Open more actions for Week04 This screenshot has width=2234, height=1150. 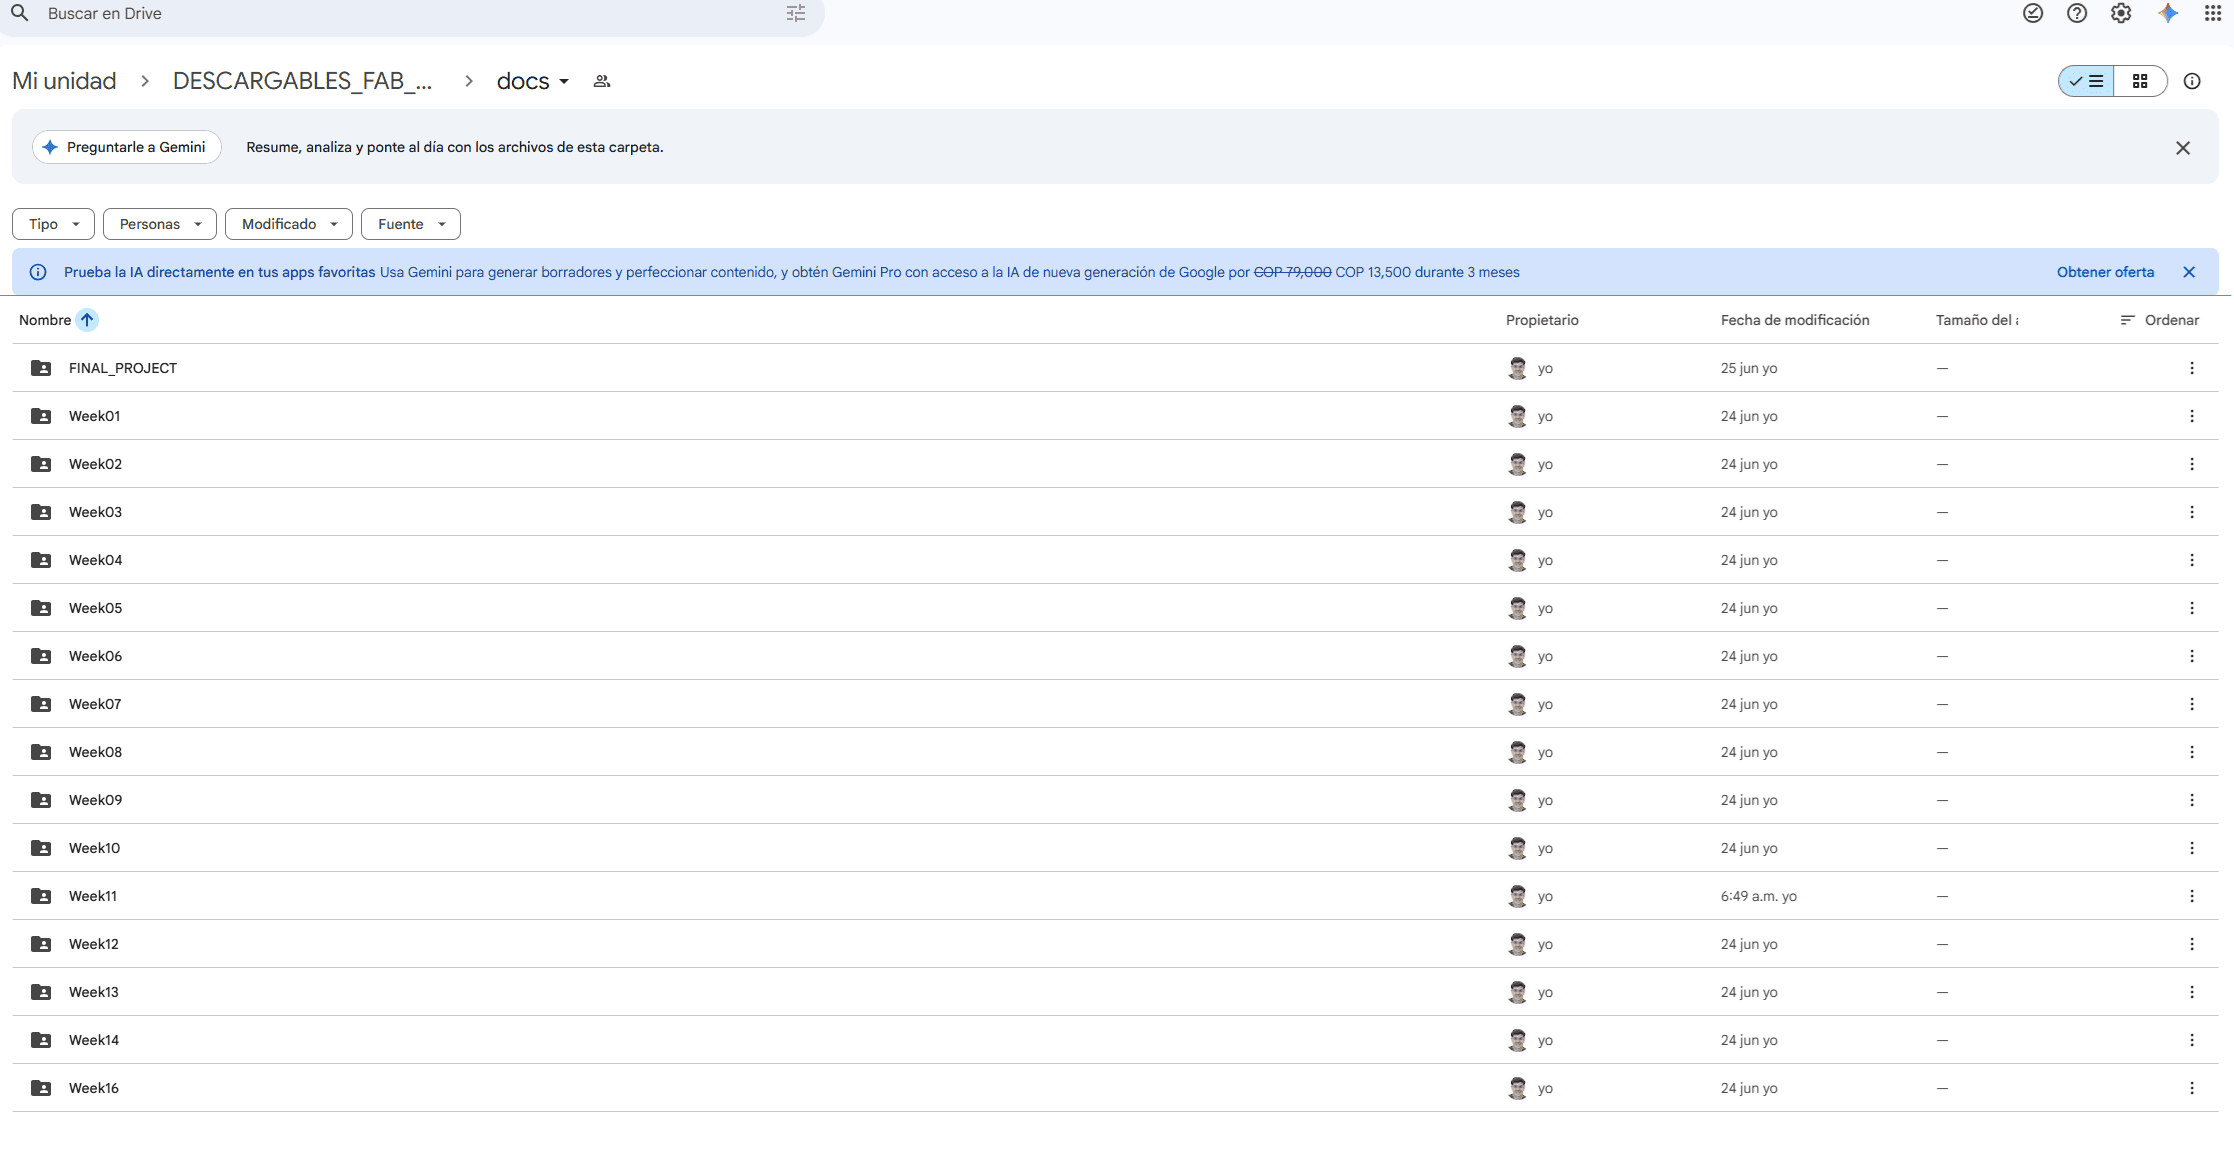(2192, 560)
